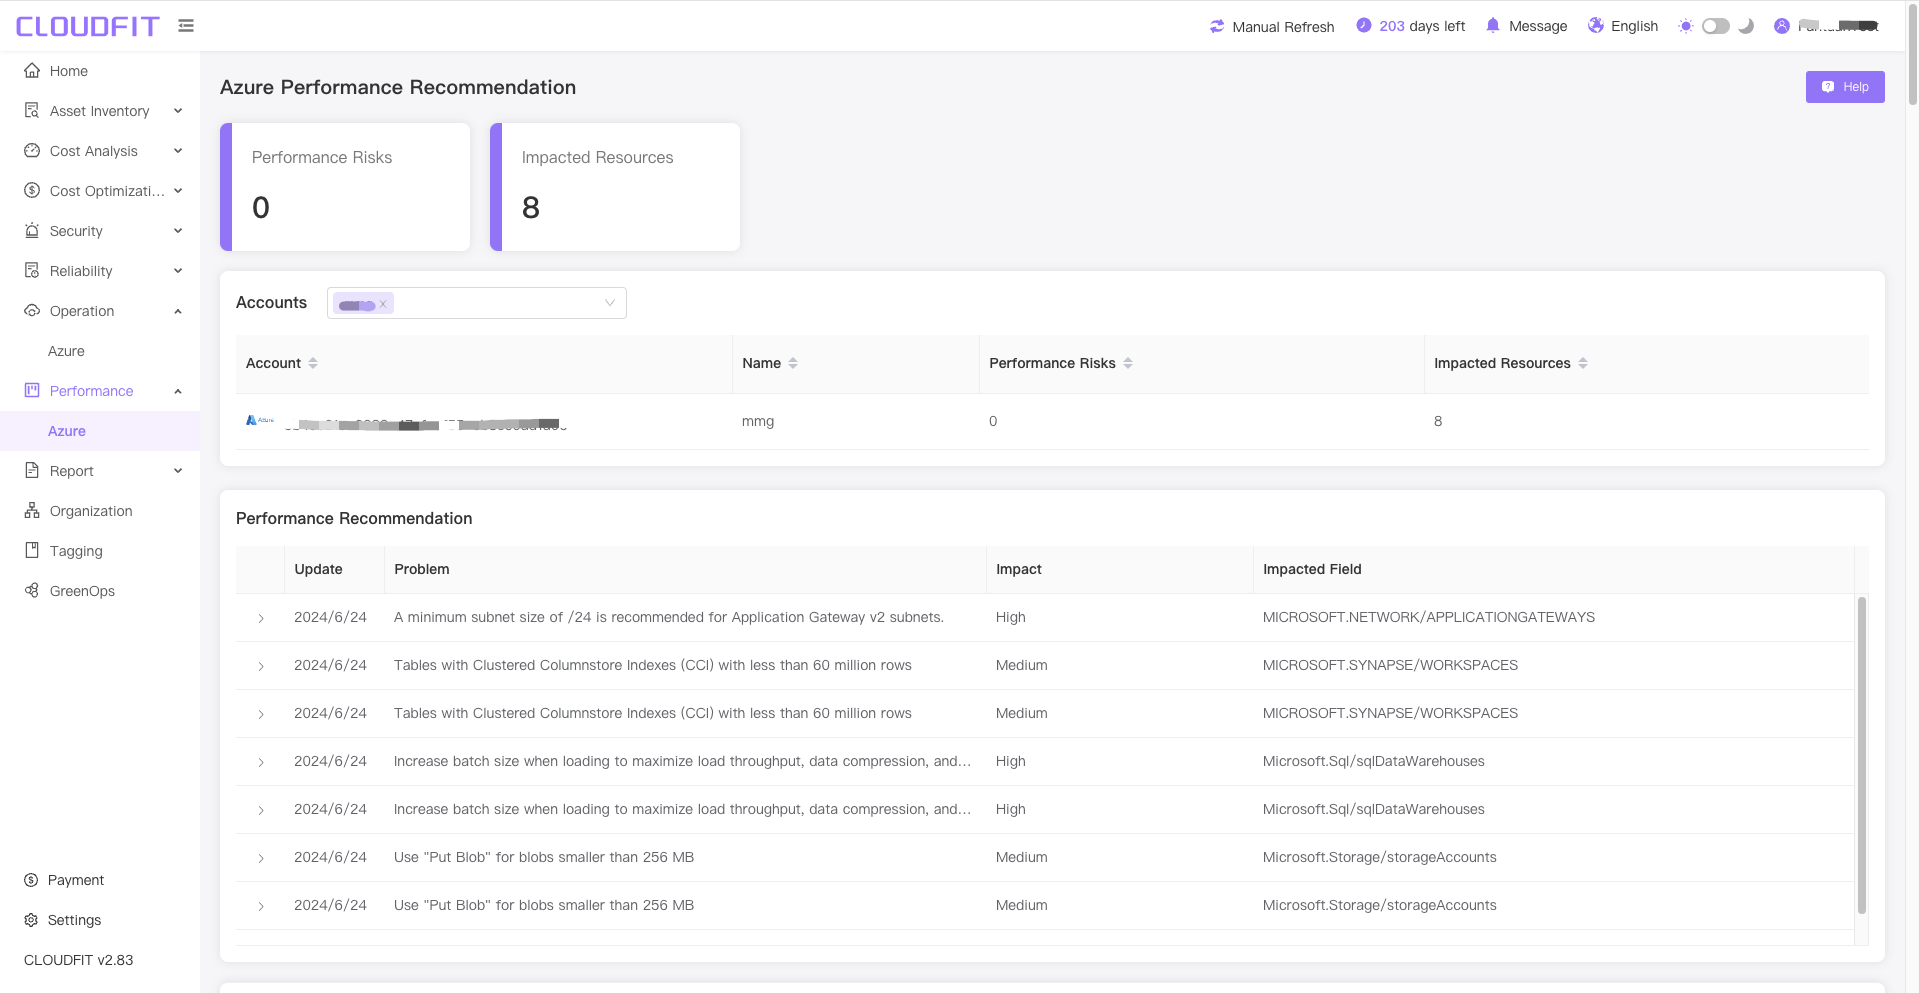Image resolution: width=1919 pixels, height=993 pixels.
Task: Sort by Impacted Resources column
Action: point(1583,363)
